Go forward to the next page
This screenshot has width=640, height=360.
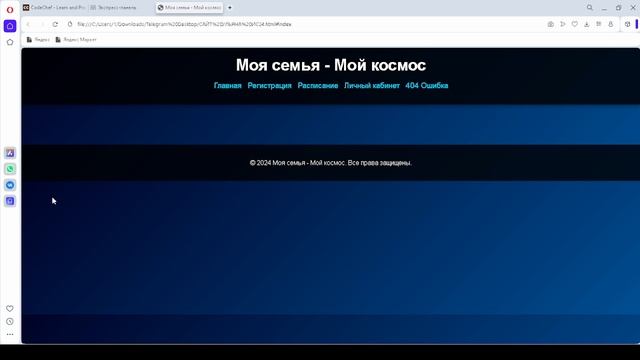click(x=42, y=24)
